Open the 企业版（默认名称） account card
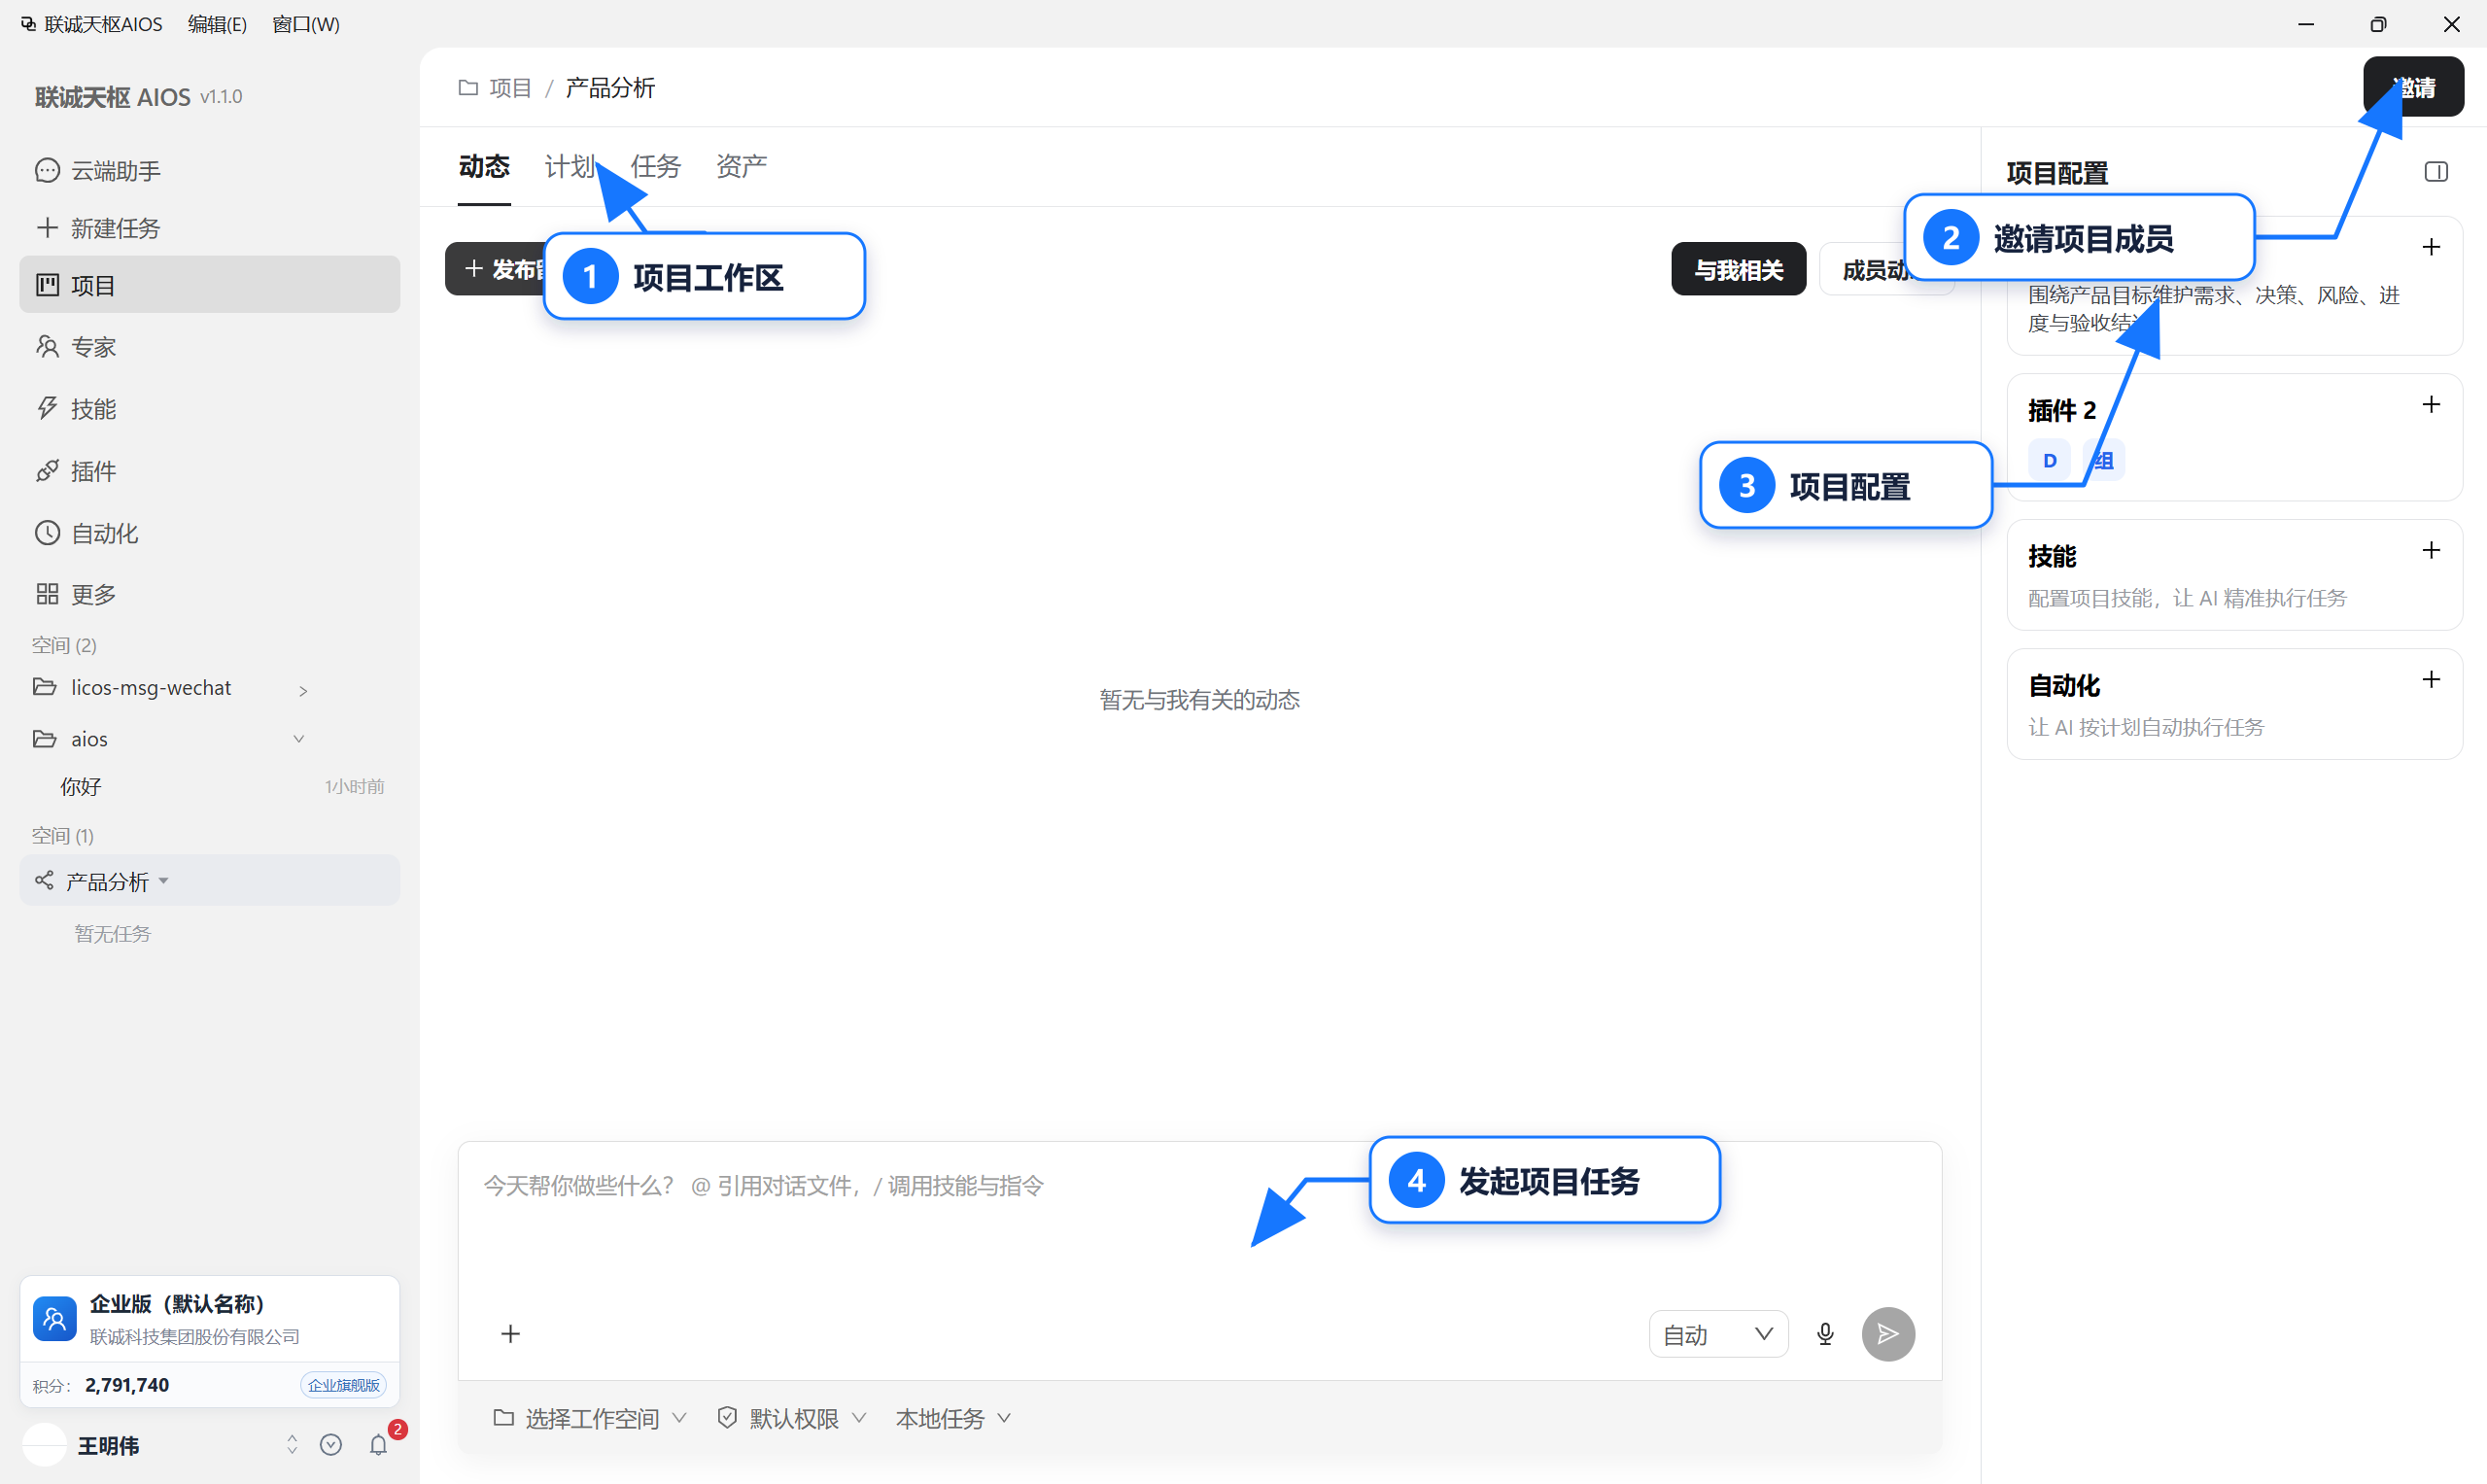This screenshot has height=1484, width=2487. point(209,1319)
